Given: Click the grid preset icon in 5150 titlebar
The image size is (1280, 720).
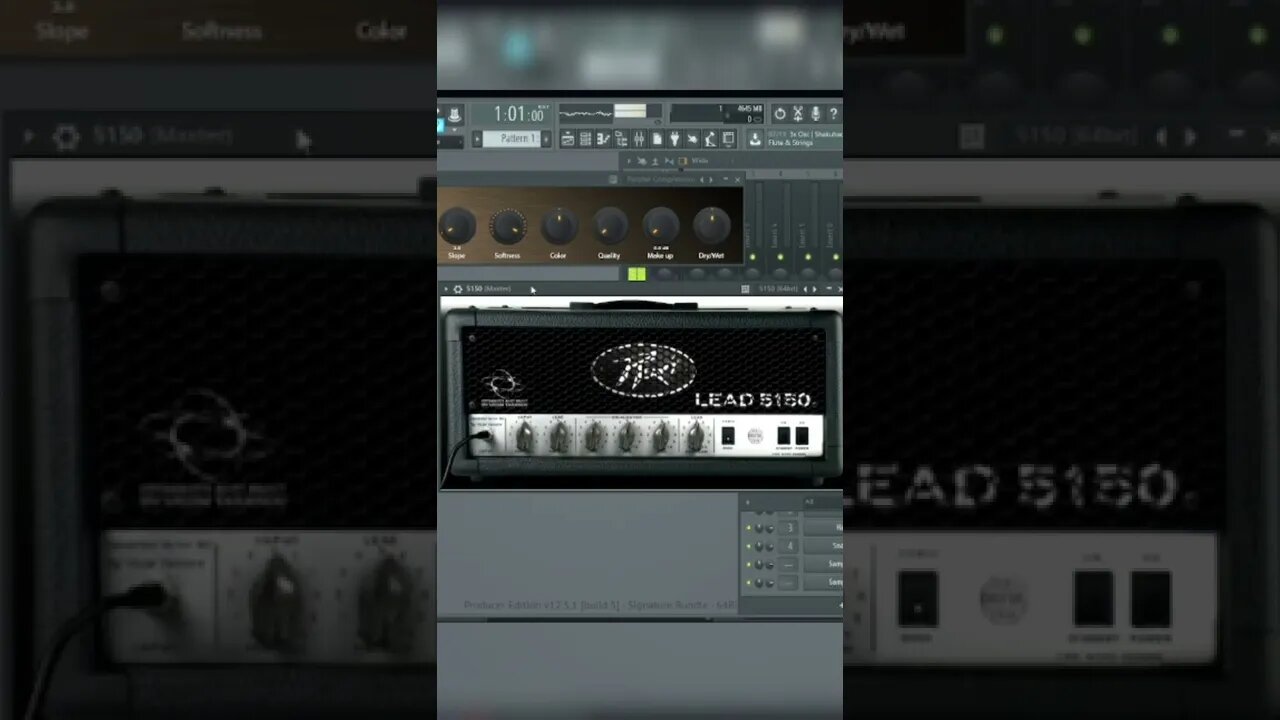Looking at the screenshot, I should 745,289.
